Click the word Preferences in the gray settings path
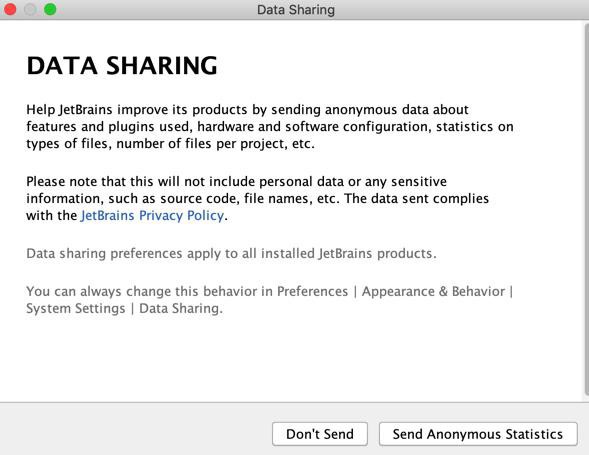The width and height of the screenshot is (589, 455). coord(313,292)
